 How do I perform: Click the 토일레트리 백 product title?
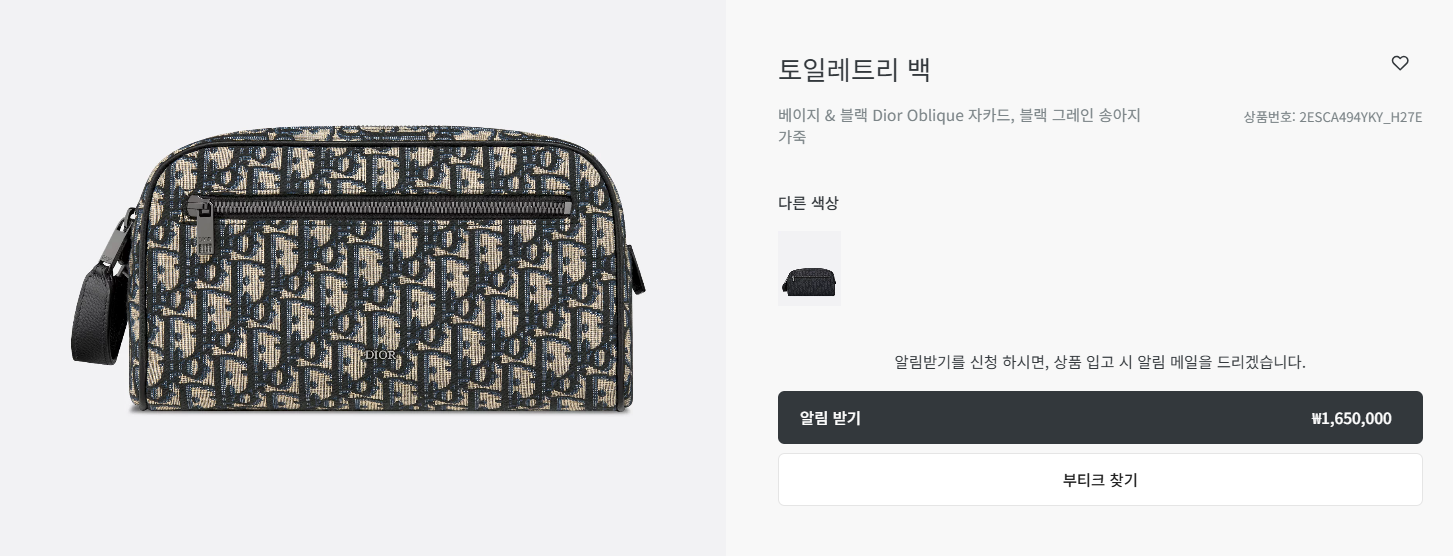pyautogui.click(x=854, y=70)
